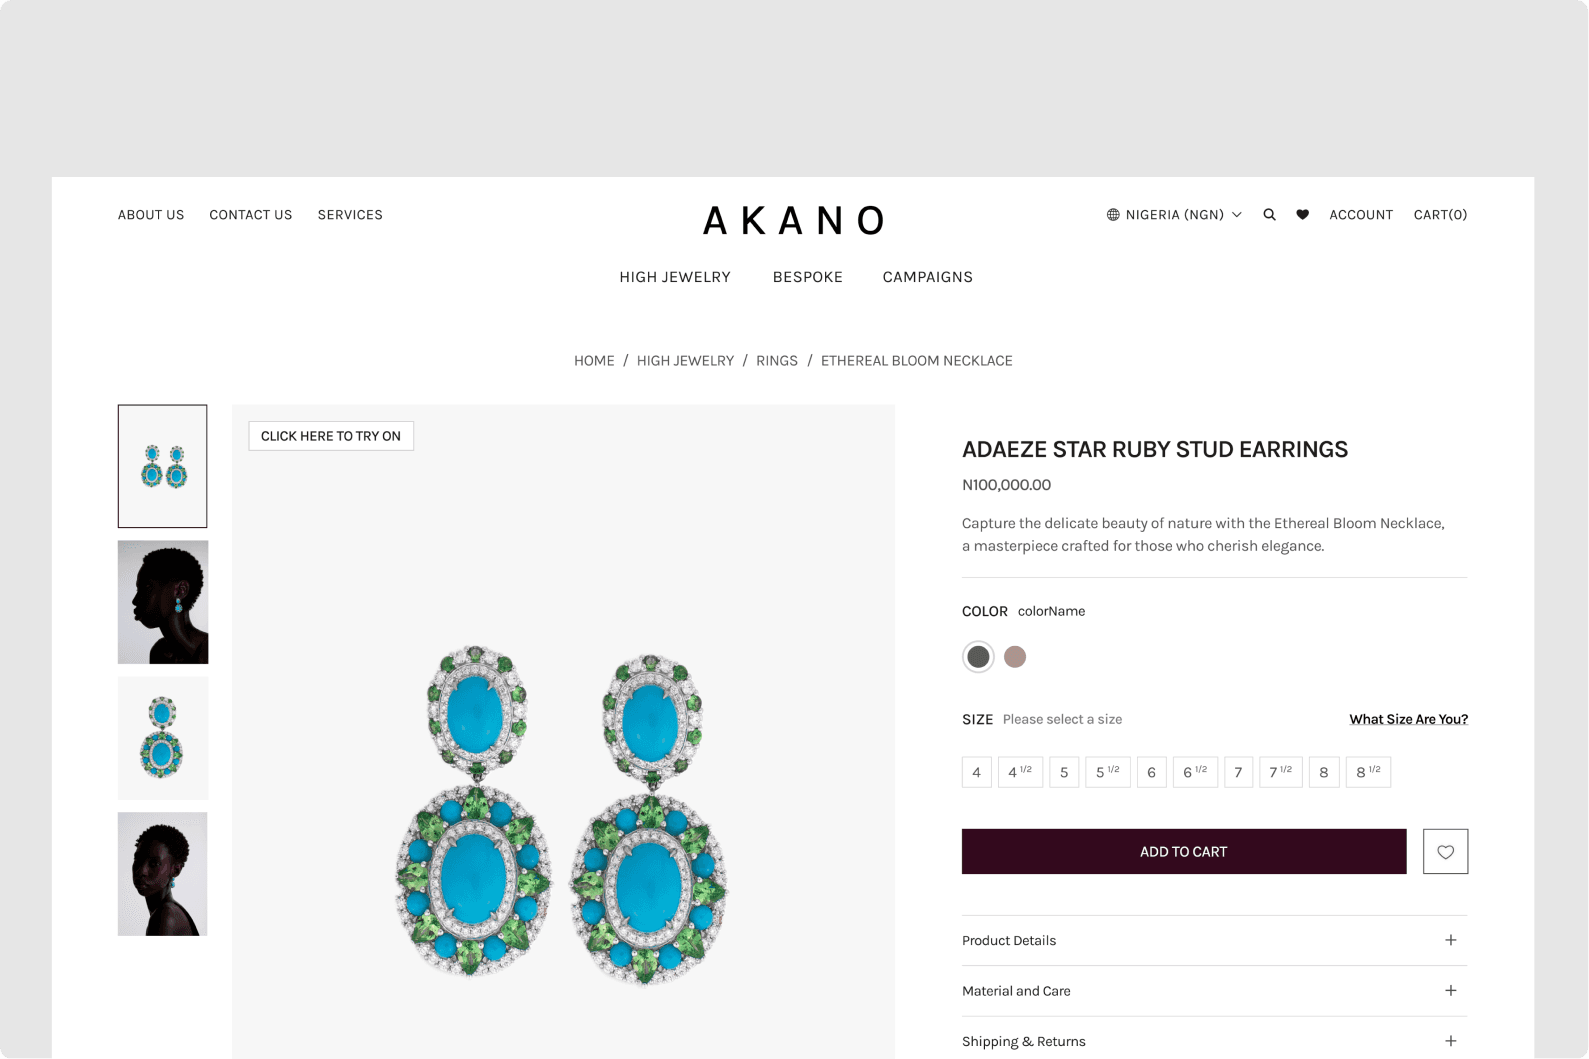Expand Product Details with plus icon
The width and height of the screenshot is (1589, 1059).
point(1450,940)
